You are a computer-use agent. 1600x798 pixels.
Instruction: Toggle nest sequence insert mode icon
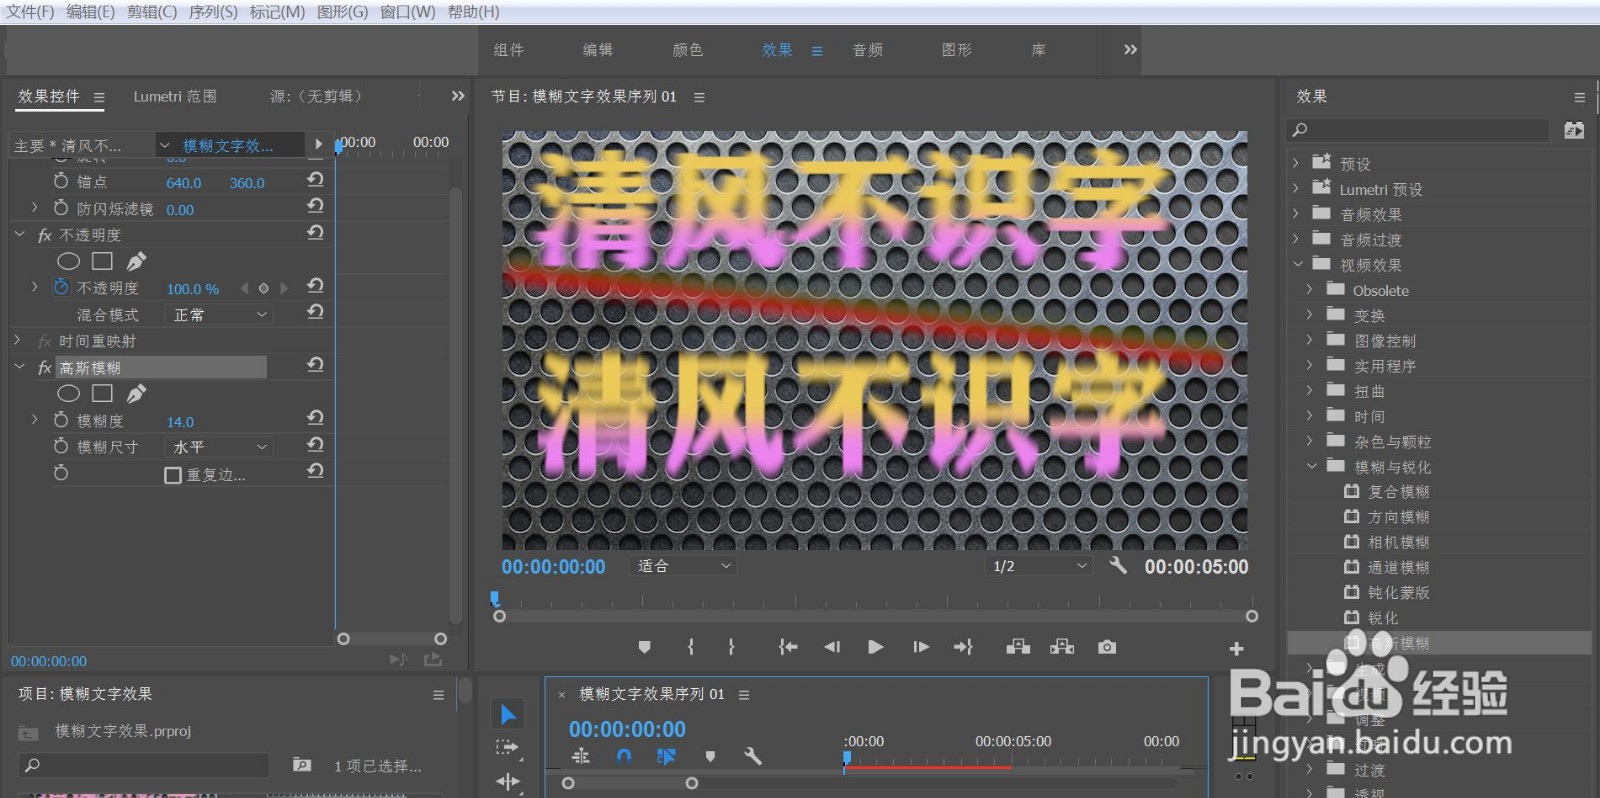click(x=581, y=757)
